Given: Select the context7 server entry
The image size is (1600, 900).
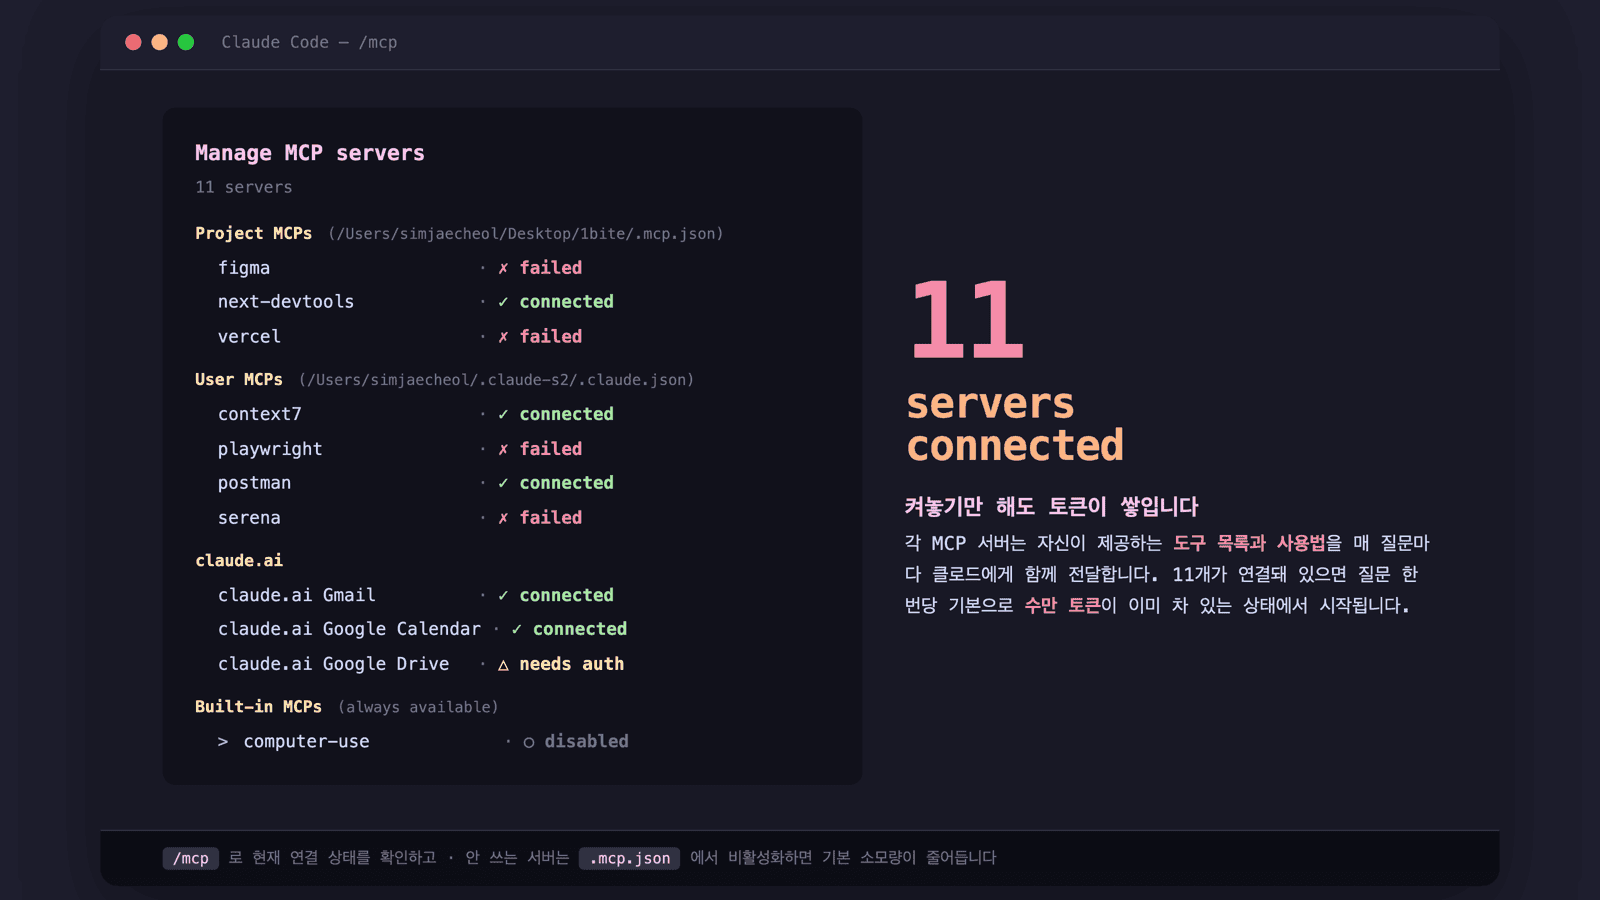Looking at the screenshot, I should 416,414.
